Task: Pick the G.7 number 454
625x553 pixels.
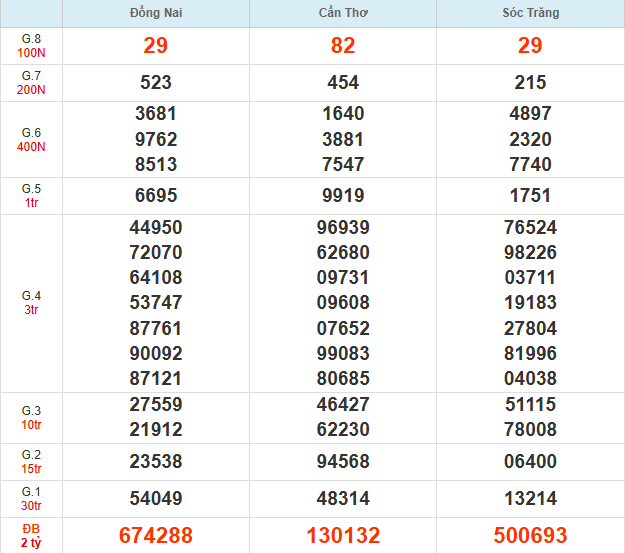Action: pyautogui.click(x=343, y=83)
